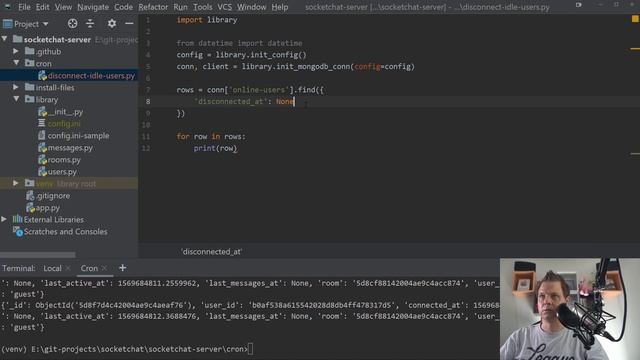
Task: Open app.py file
Action: click(48, 208)
